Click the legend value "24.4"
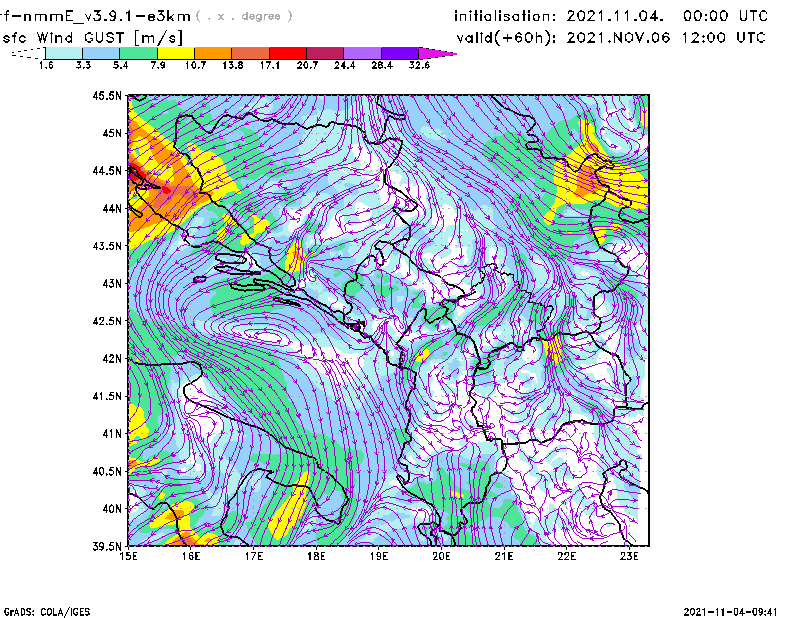800x618 pixels. click(x=344, y=65)
